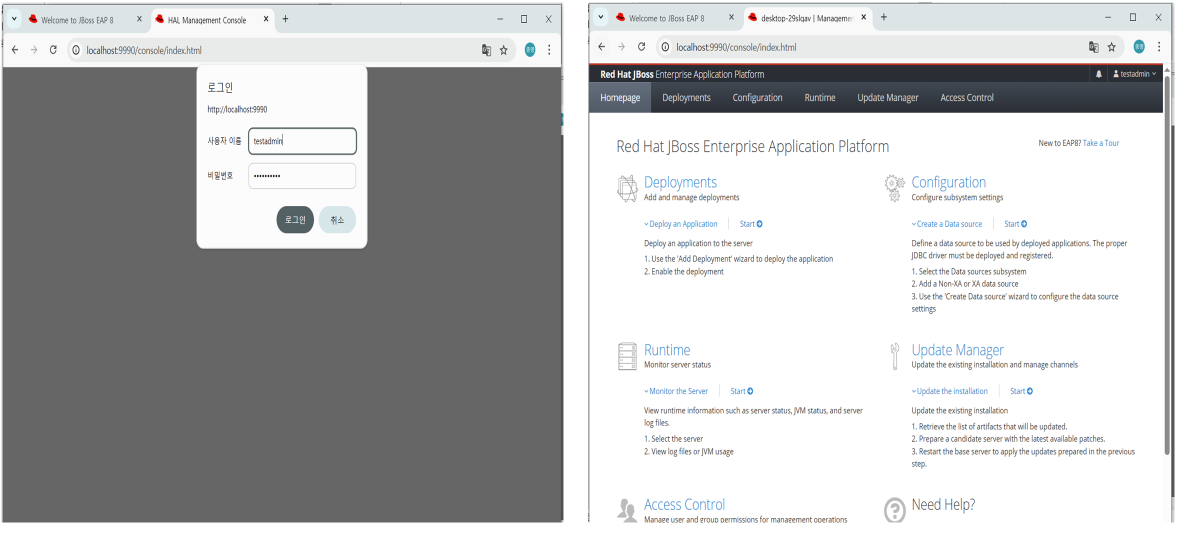1177x540 pixels.
Task: Click Start next to Create a Data source
Action: [x=1016, y=224]
